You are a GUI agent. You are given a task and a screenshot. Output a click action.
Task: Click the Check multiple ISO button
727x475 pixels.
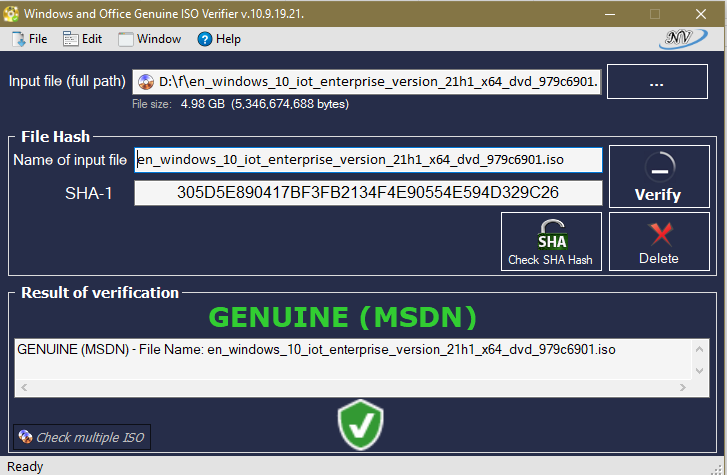tap(82, 437)
